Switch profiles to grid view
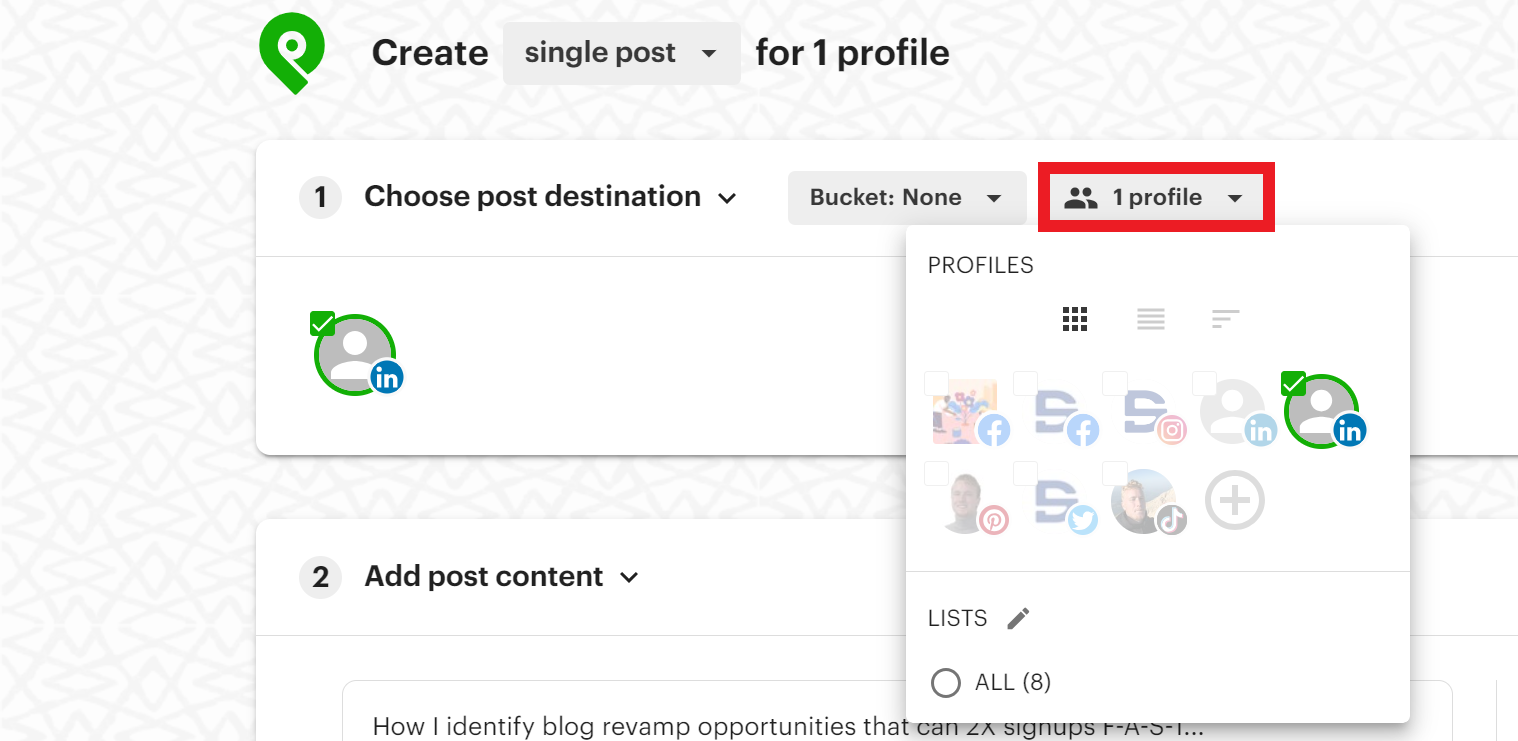This screenshot has height=741, width=1518. point(1075,318)
